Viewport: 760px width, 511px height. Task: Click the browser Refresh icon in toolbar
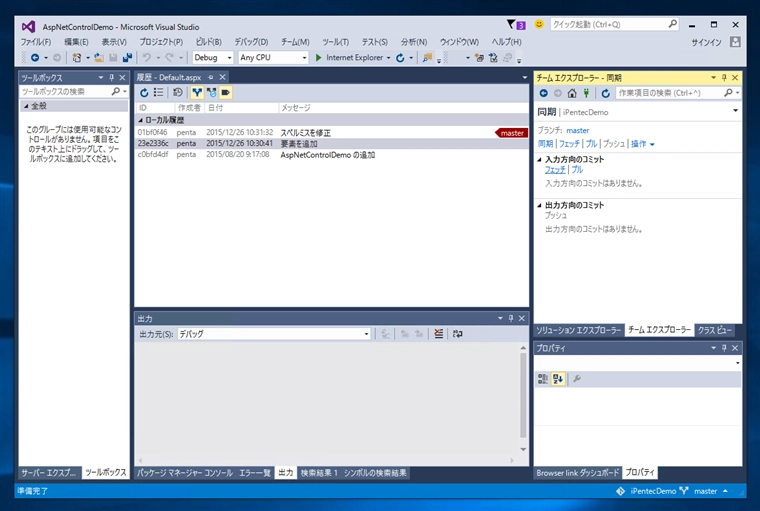[400, 58]
